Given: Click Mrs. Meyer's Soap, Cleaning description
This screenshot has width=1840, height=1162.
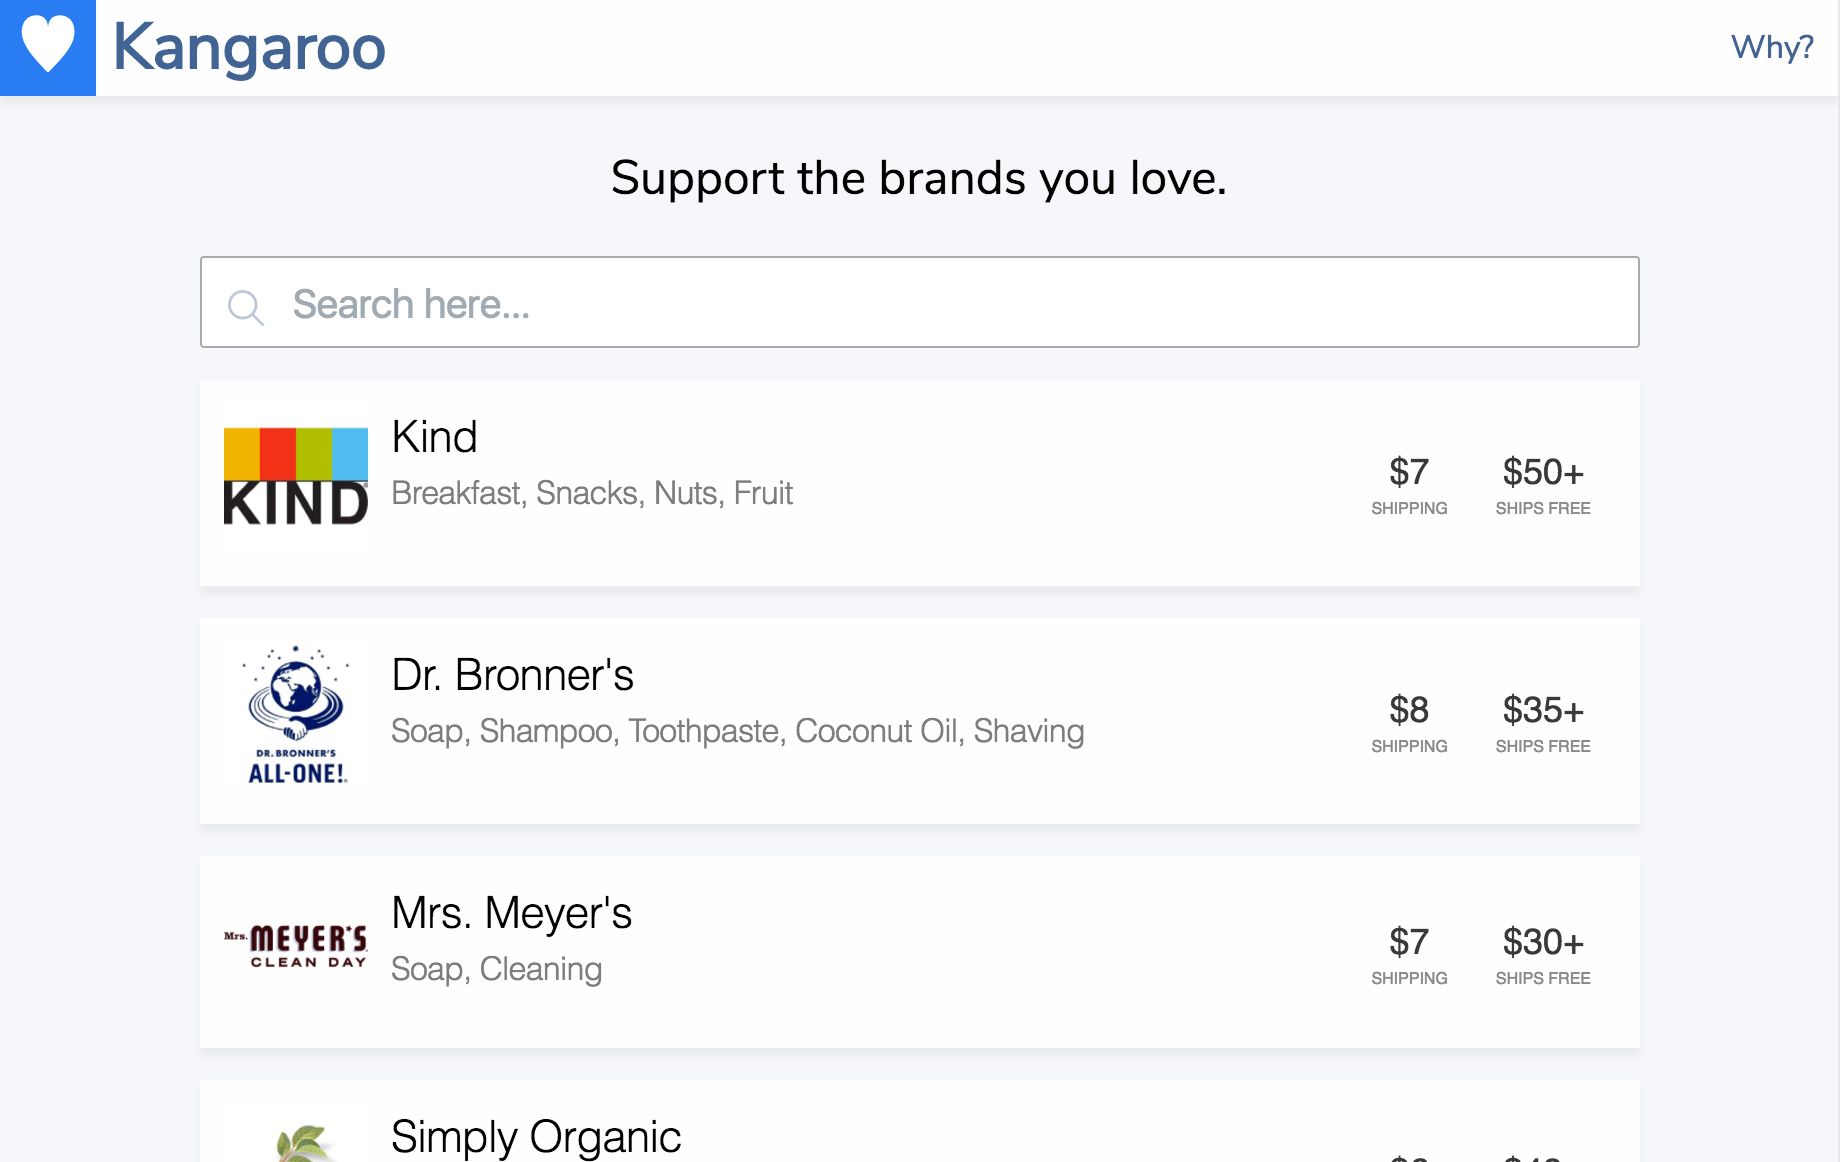Looking at the screenshot, I should 496,969.
